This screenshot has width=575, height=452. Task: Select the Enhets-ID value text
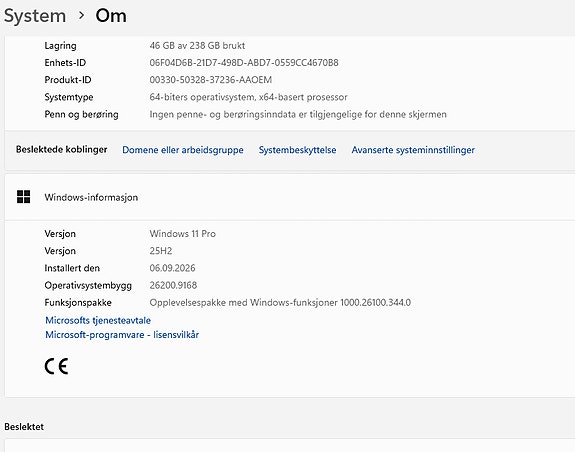244,63
